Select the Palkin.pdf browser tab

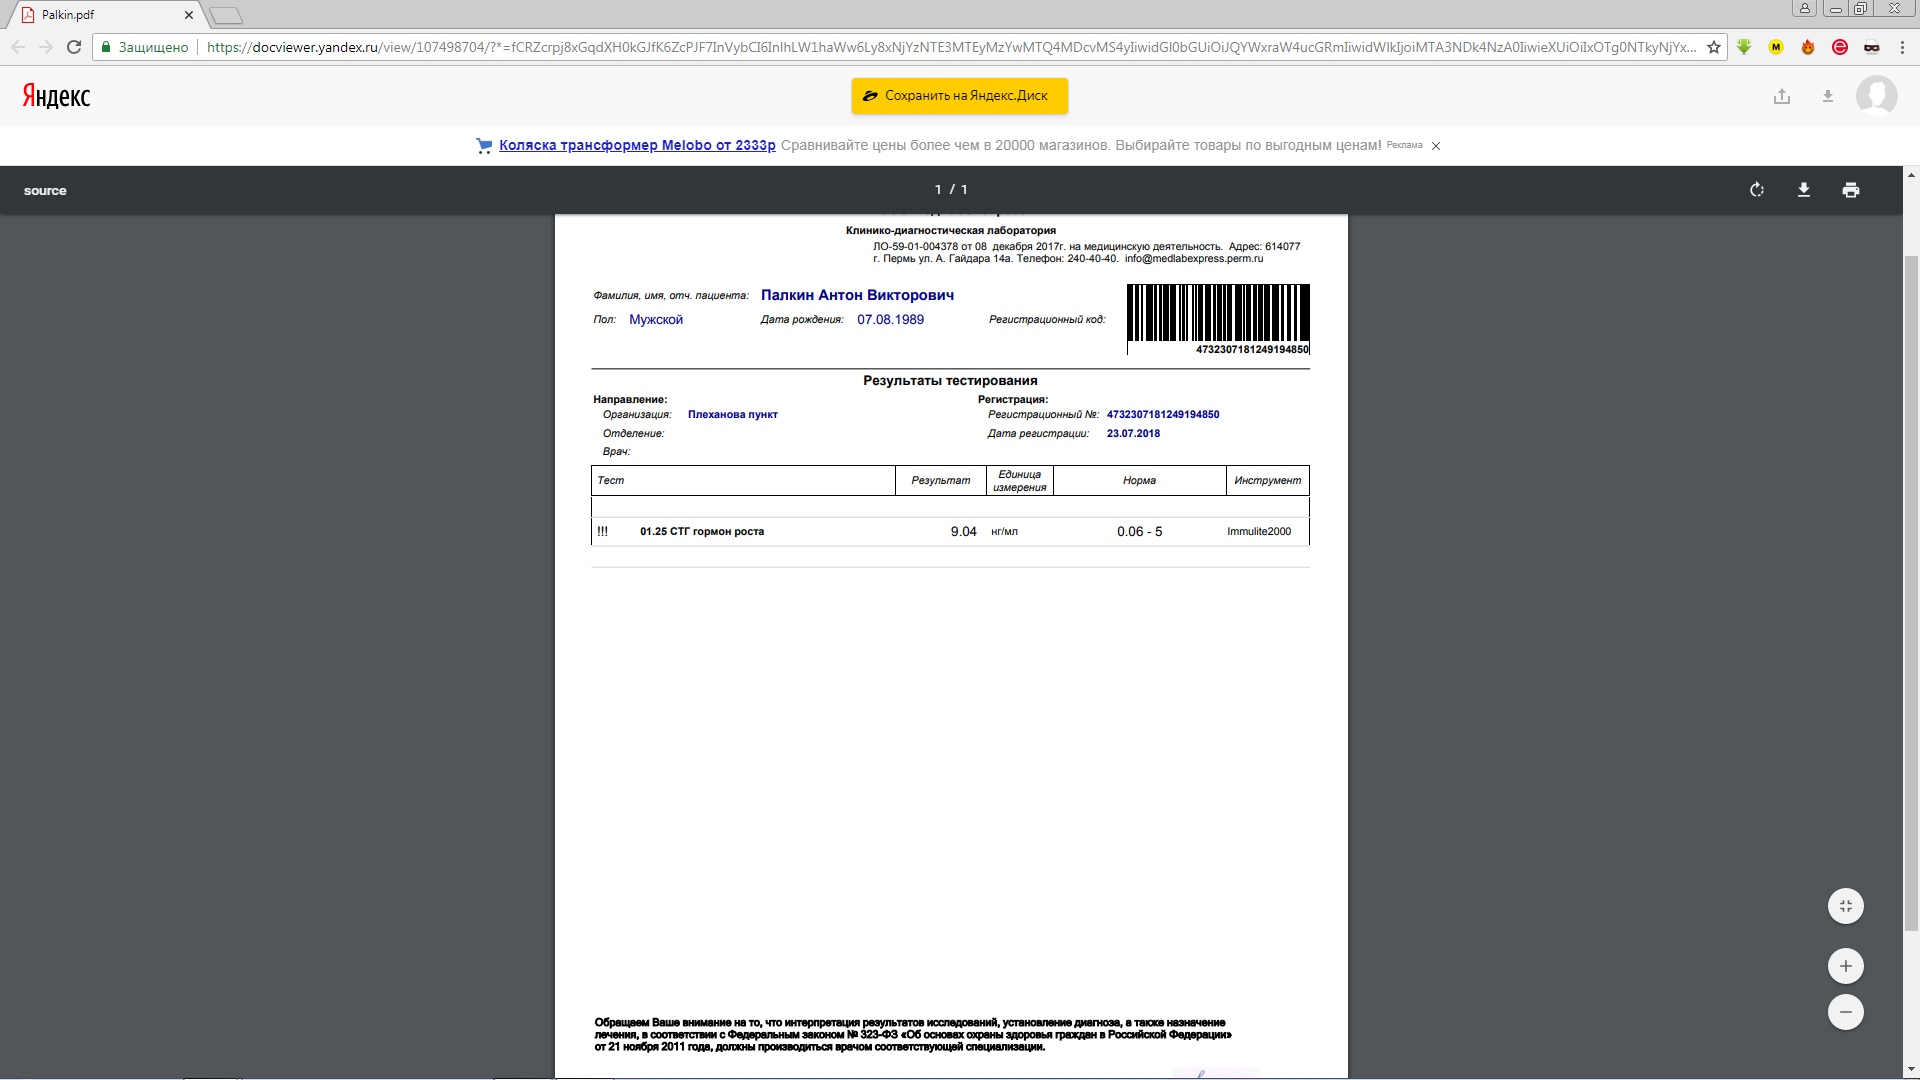coord(100,15)
